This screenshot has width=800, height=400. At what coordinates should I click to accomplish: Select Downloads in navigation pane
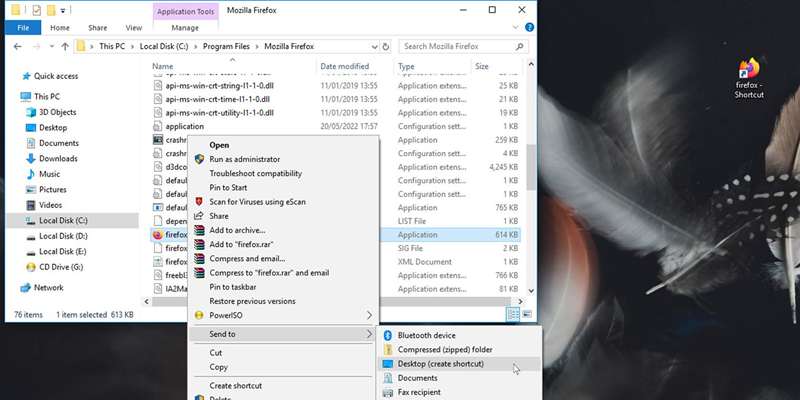click(x=58, y=159)
